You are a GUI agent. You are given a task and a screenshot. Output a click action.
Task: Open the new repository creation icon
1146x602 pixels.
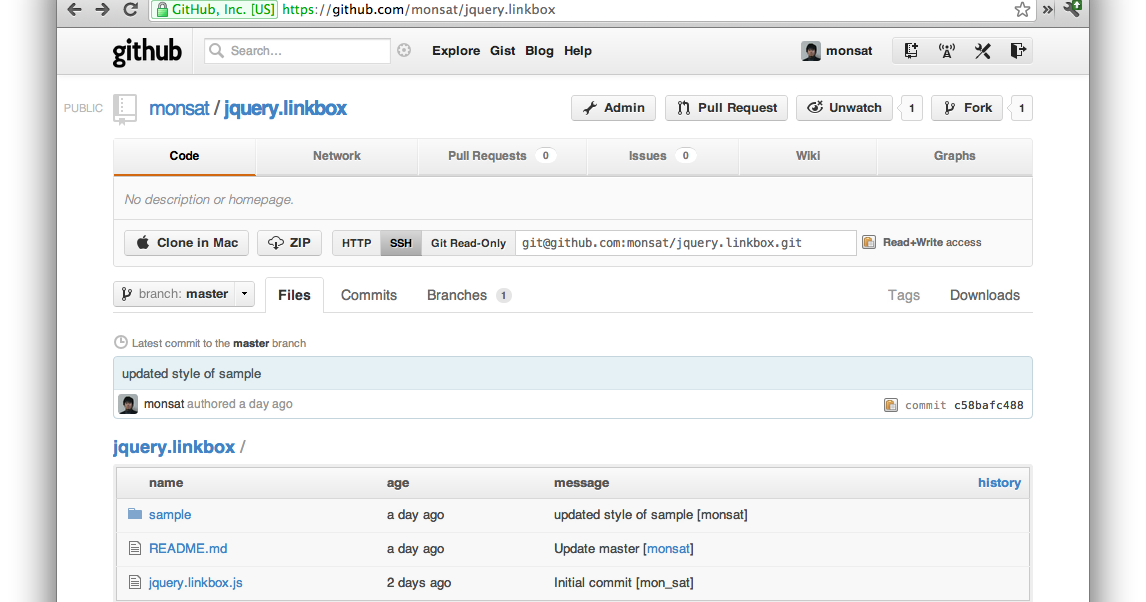(x=911, y=50)
